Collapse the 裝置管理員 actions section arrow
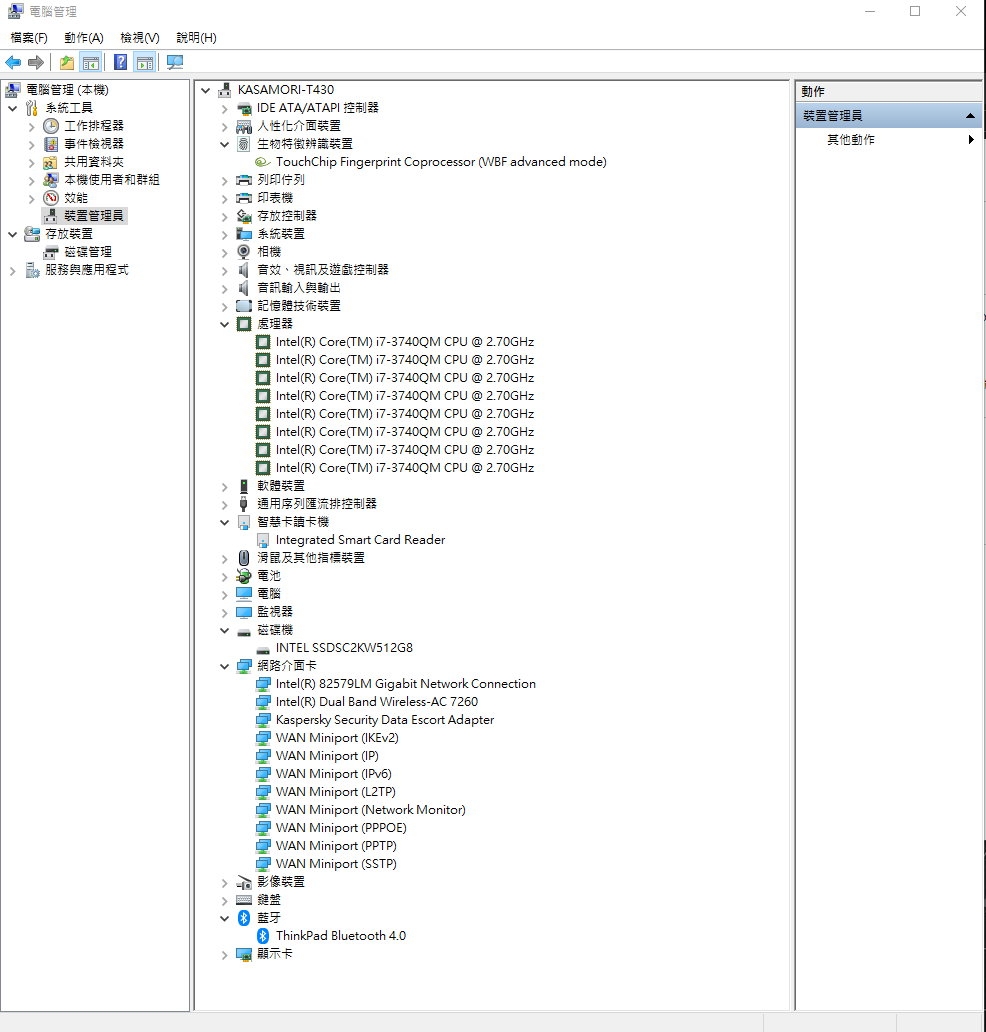The width and height of the screenshot is (986, 1032). 970,116
